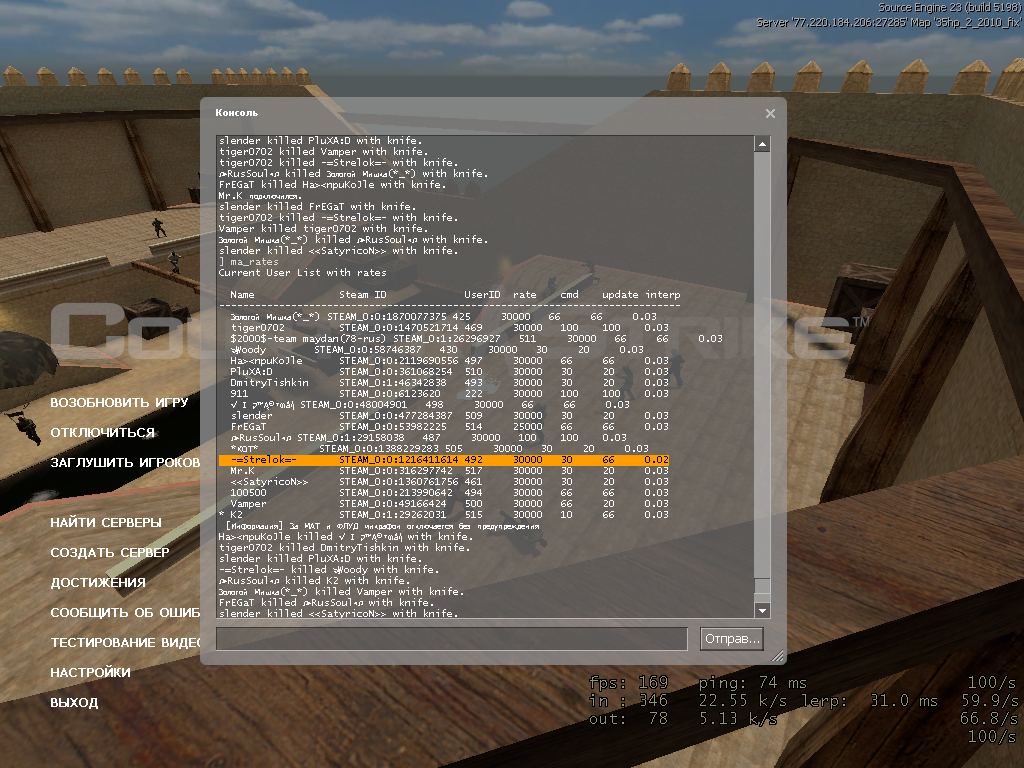Click the <<SatyricoN>> user row
The image size is (1024, 768).
coord(449,482)
